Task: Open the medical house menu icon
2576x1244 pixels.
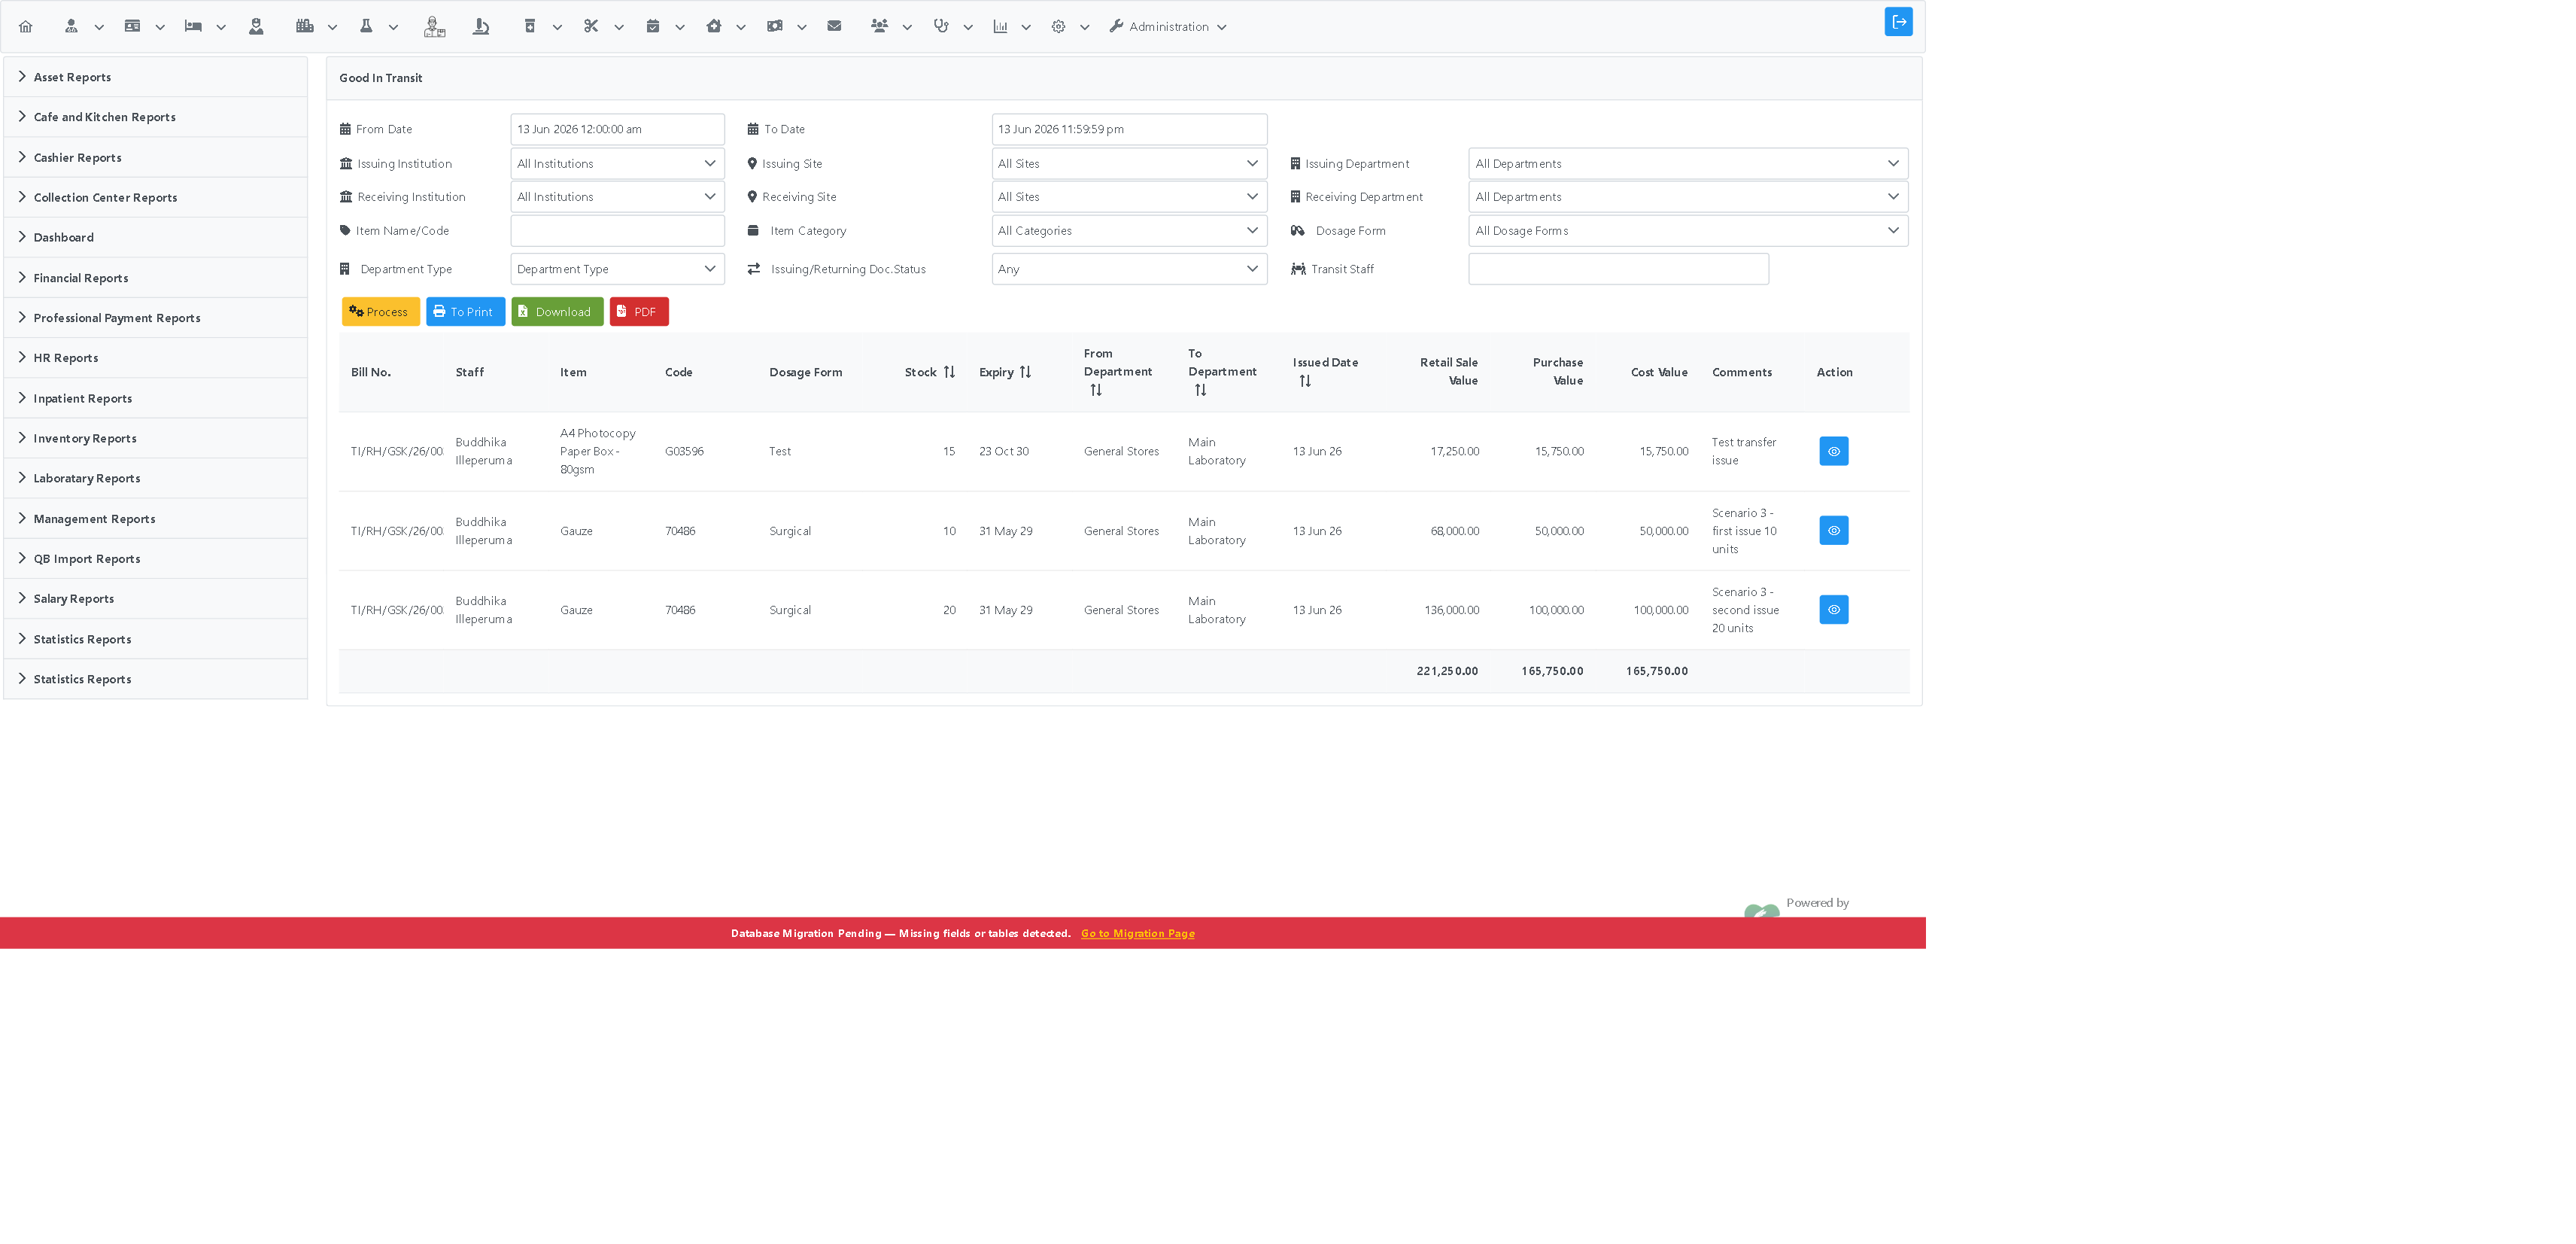Action: click(x=714, y=27)
